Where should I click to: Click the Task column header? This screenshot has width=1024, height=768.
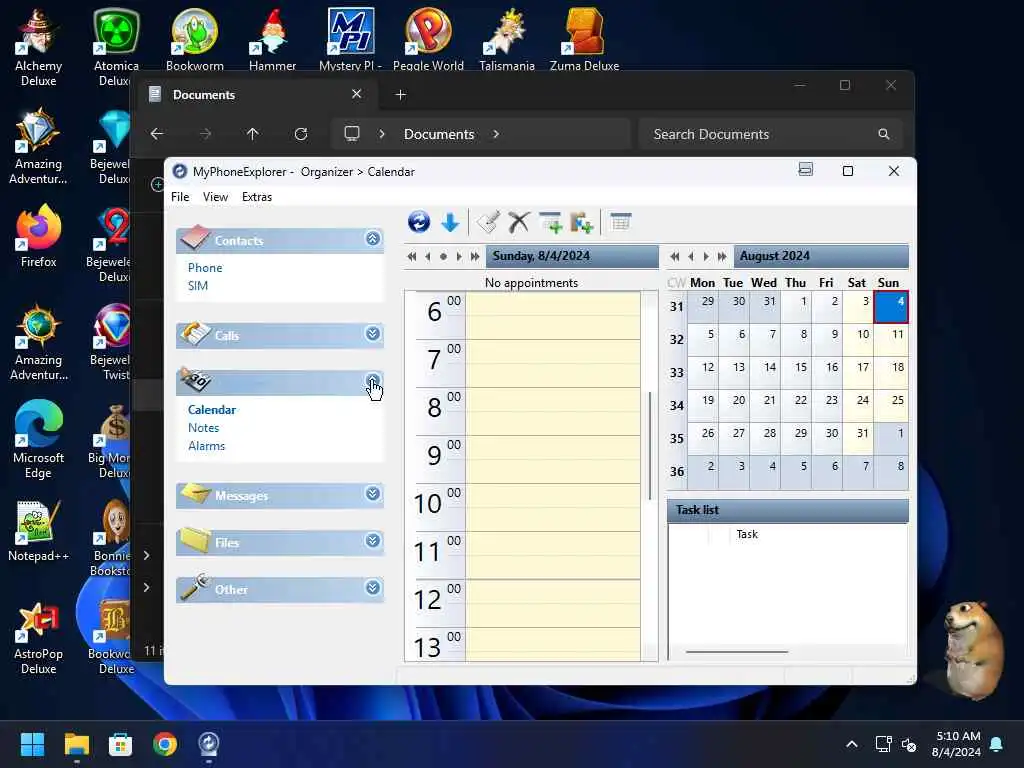[747, 534]
